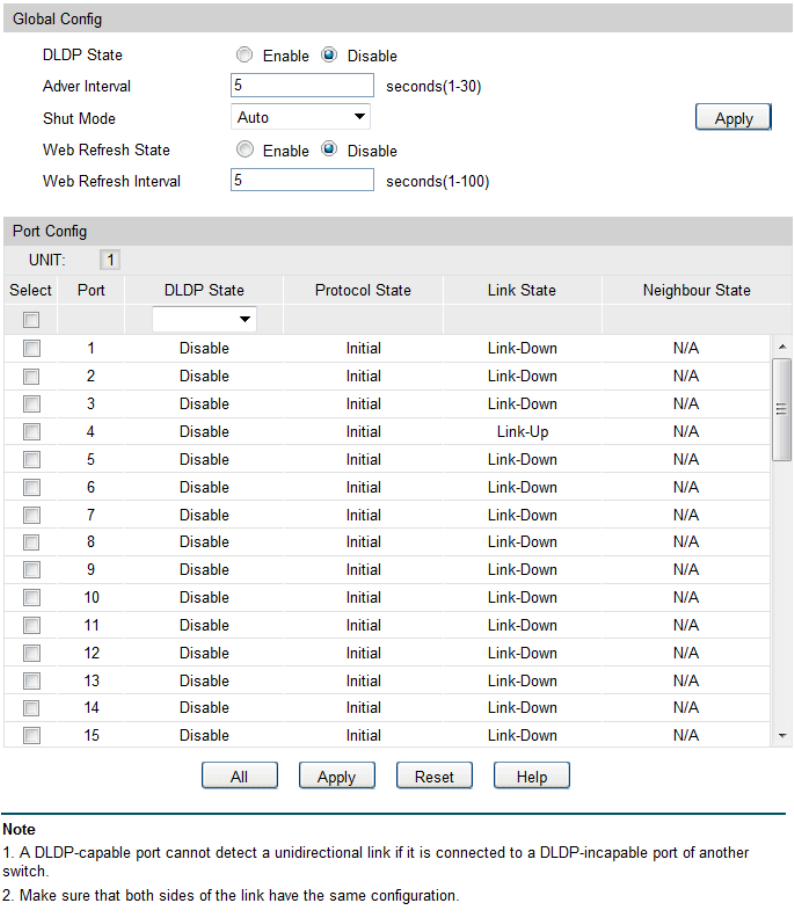Image resolution: width=794 pixels, height=917 pixels.
Task: Check the box for port 4
Action: (31, 432)
